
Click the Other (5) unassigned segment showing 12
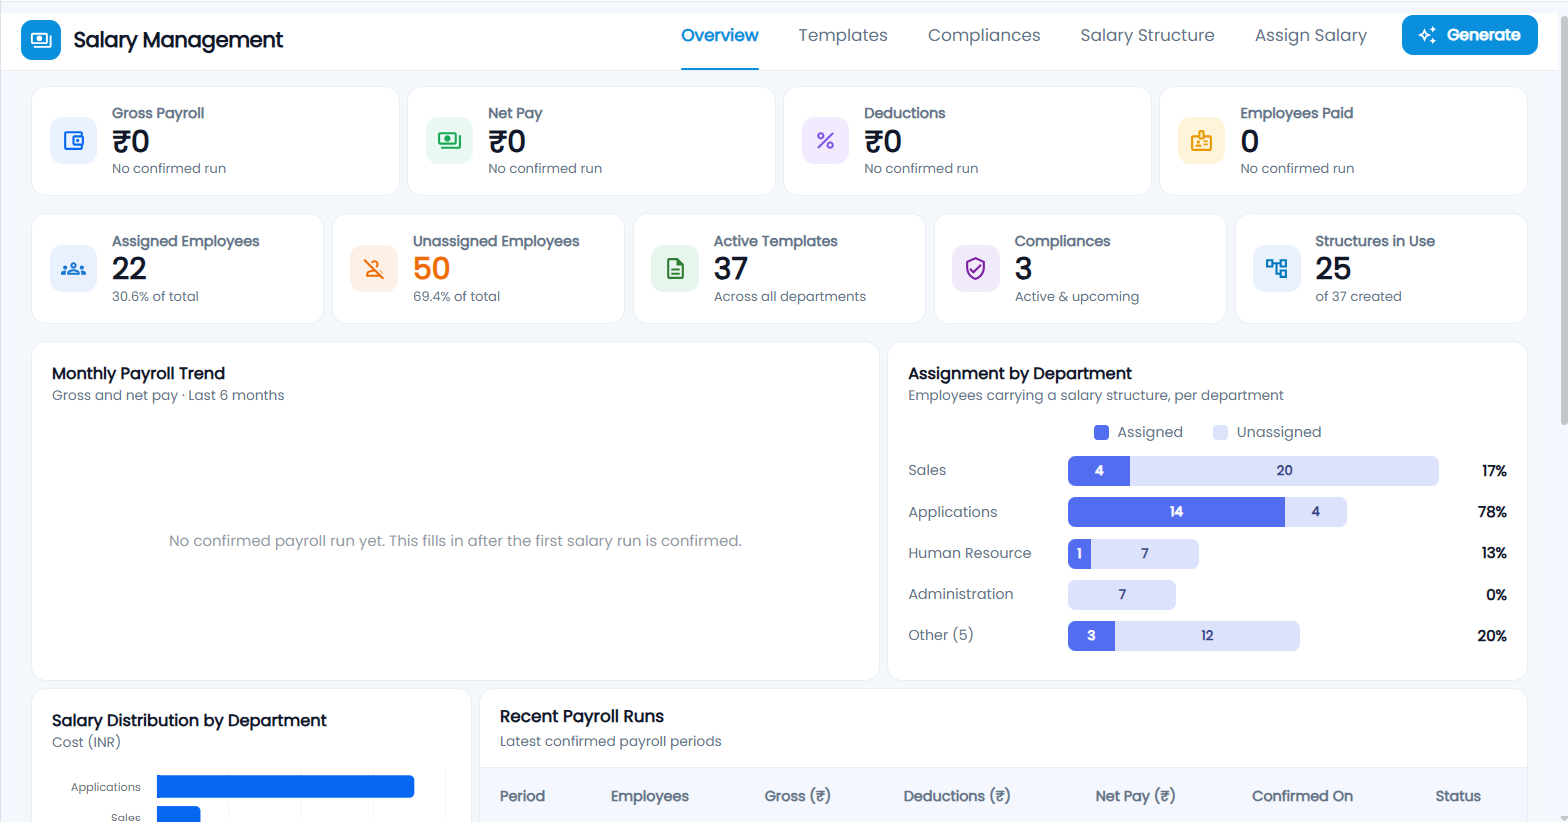coord(1207,636)
